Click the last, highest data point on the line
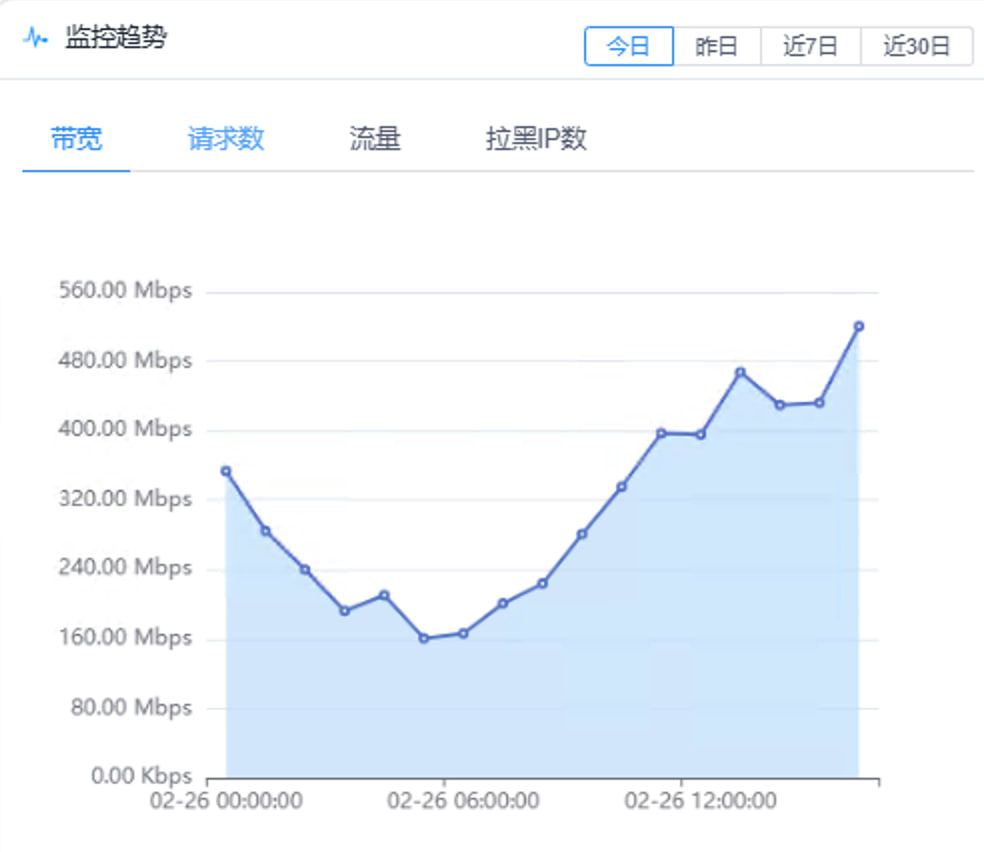Image resolution: width=984 pixels, height=852 pixels. pos(858,326)
